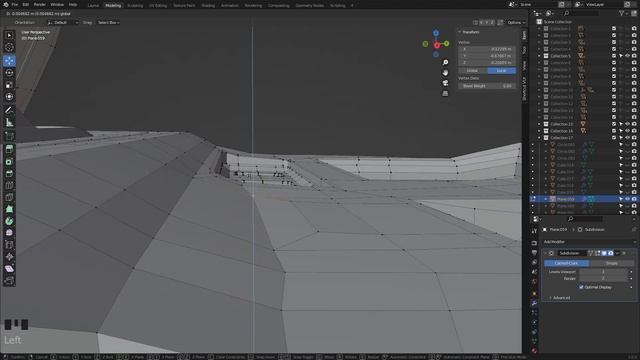Open the Modifiers wrench tab in Properties
640x360 pixels.
[534, 303]
